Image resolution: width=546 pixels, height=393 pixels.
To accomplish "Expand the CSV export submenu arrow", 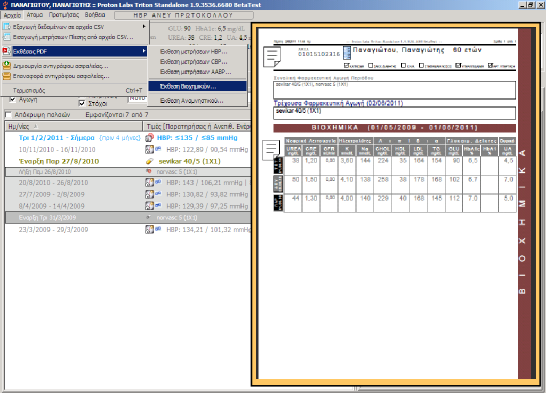I will [143, 26].
